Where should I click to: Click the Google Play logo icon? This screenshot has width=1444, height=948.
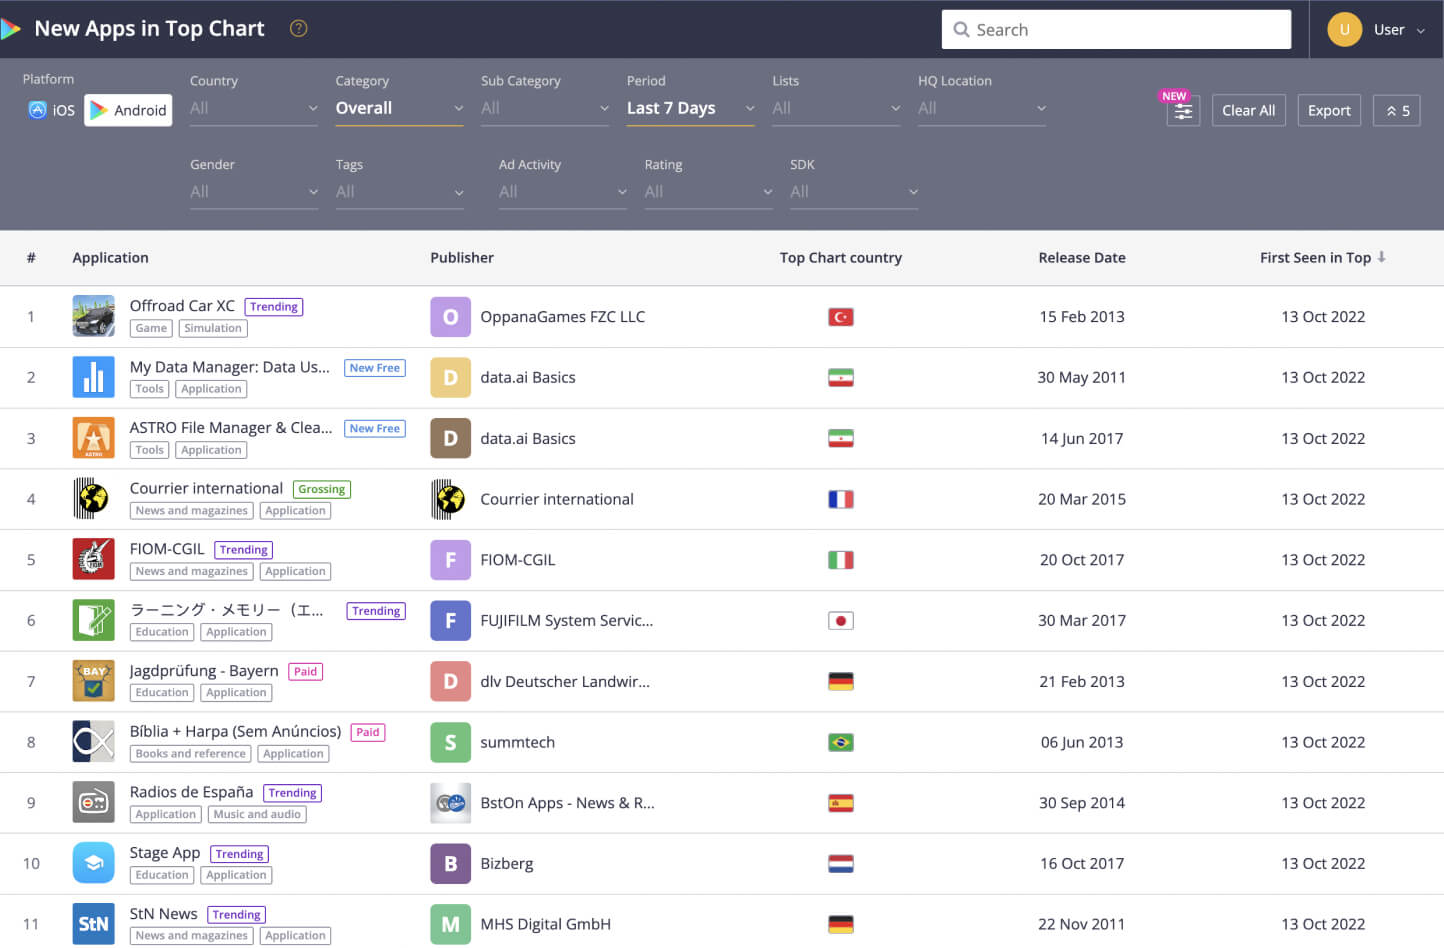[10, 29]
